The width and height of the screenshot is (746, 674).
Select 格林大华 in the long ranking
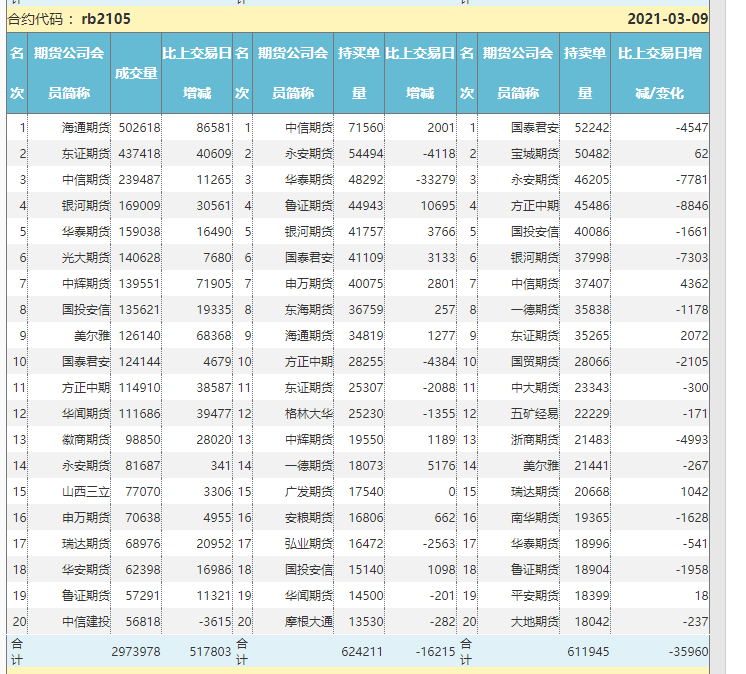(309, 414)
